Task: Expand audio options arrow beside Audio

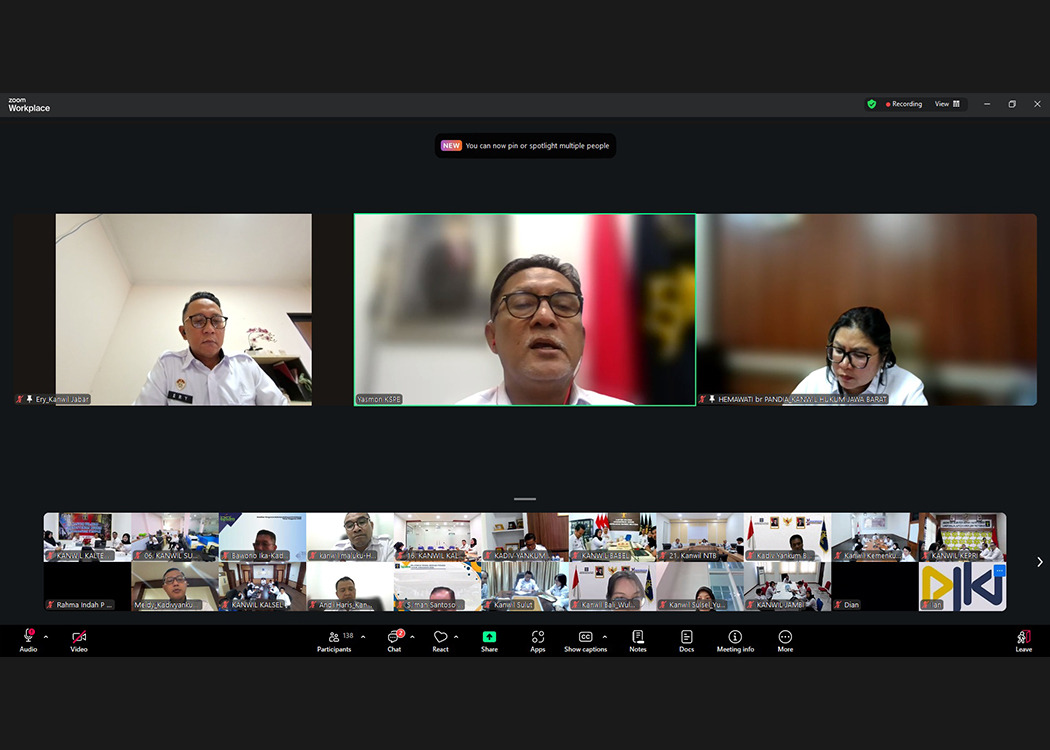Action: click(46, 637)
